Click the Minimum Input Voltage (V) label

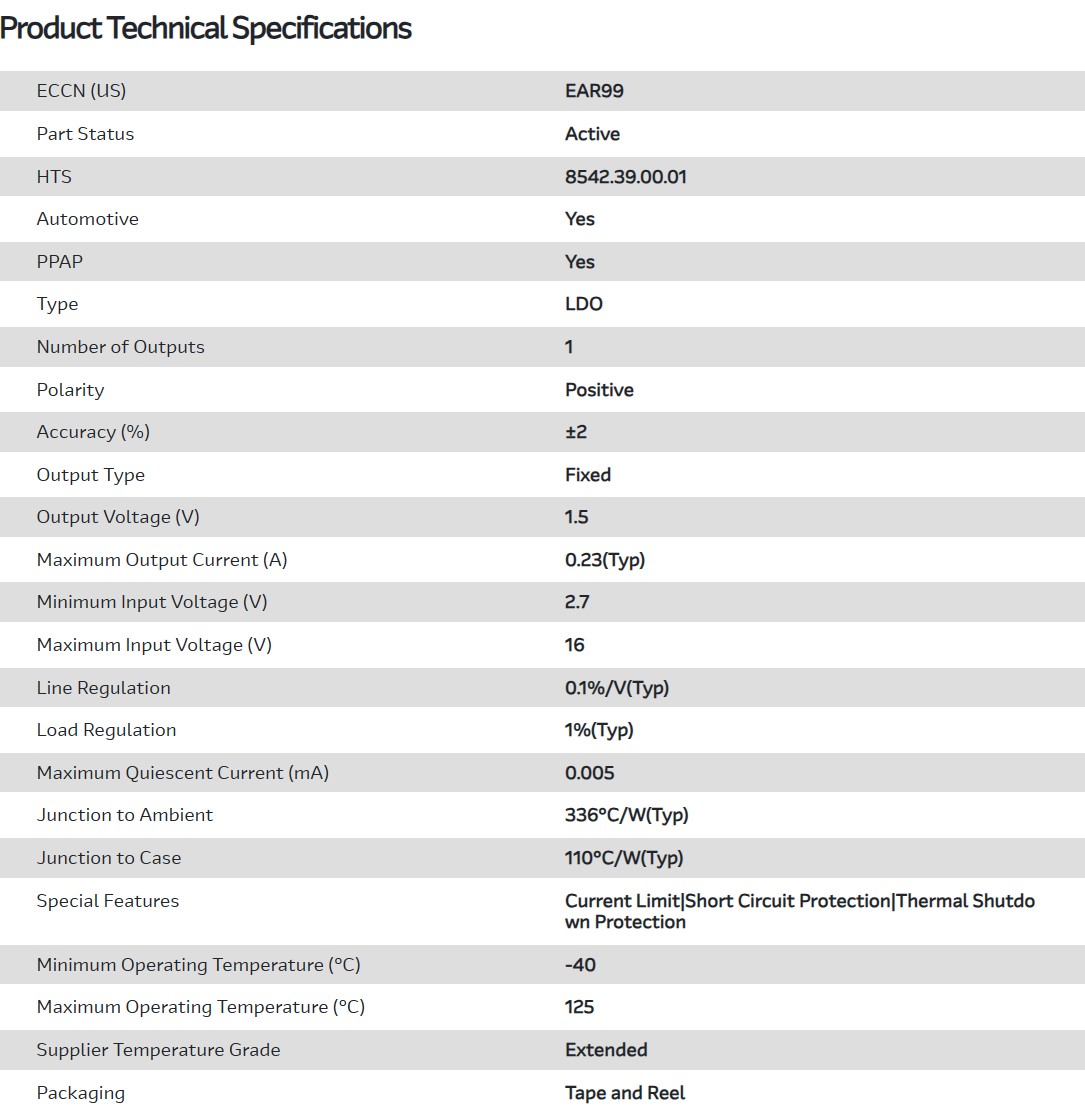(x=152, y=602)
